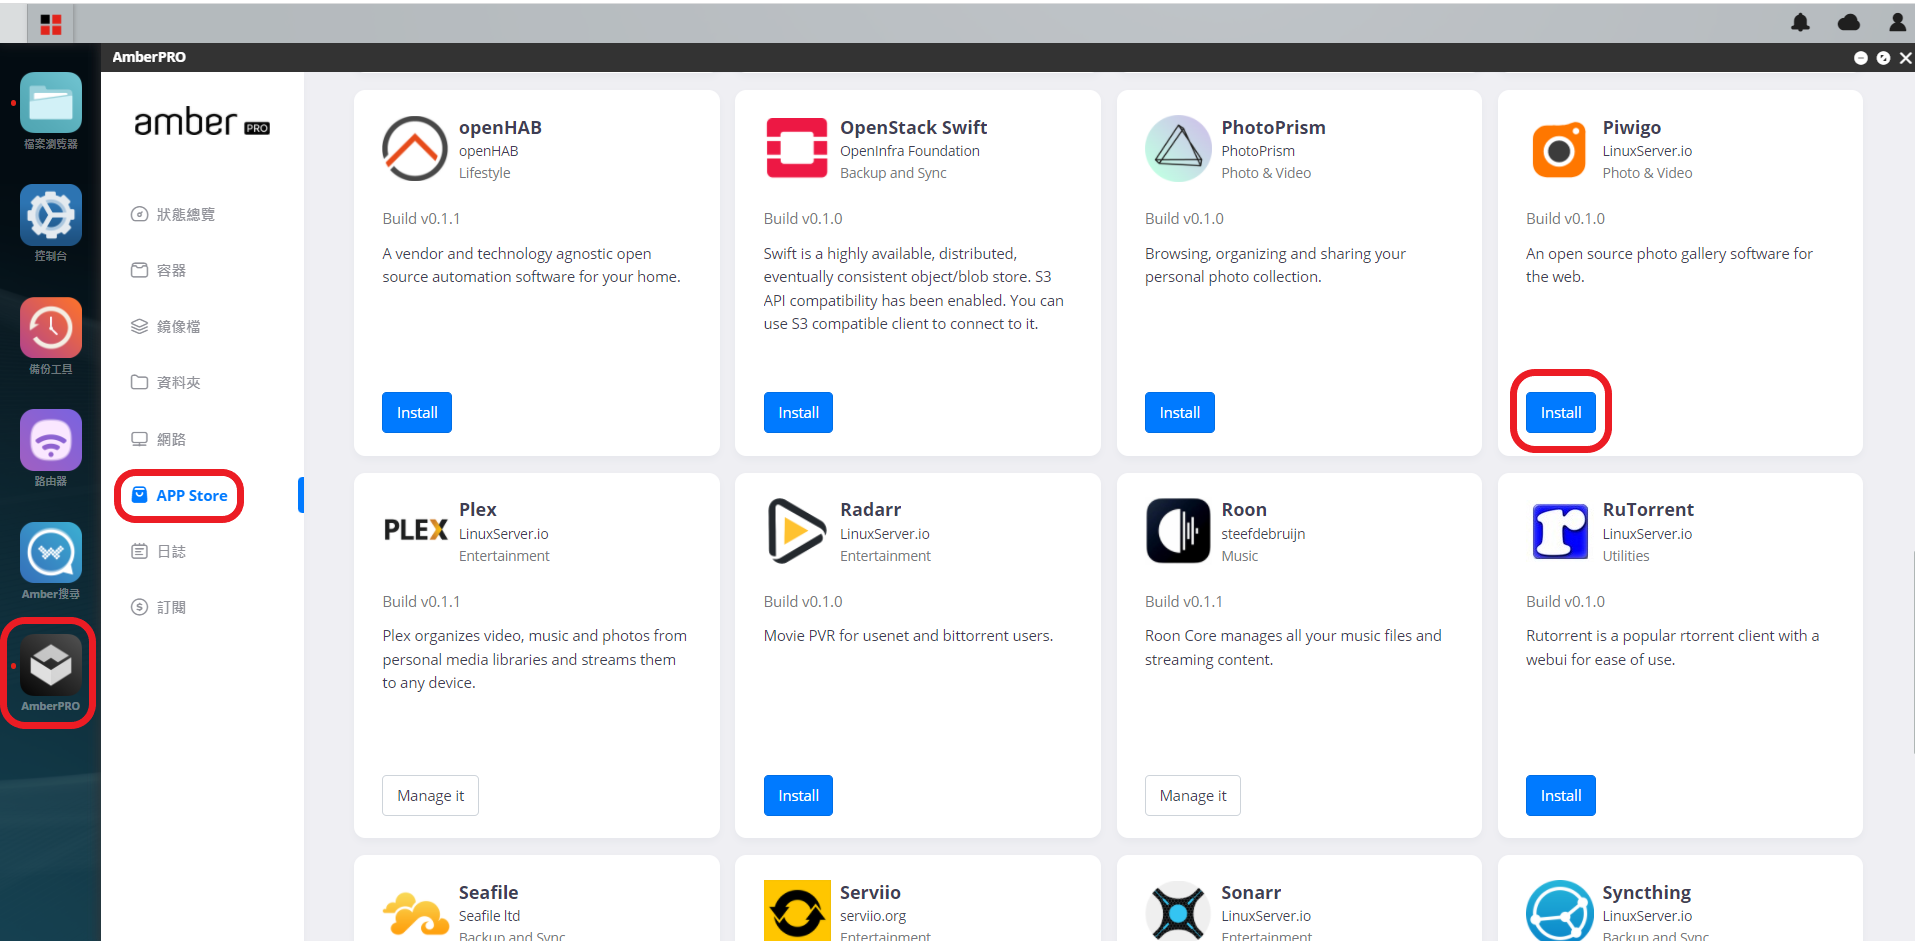This screenshot has height=941, width=1915.
Task: Click the Piwigo app title
Action: (1632, 128)
